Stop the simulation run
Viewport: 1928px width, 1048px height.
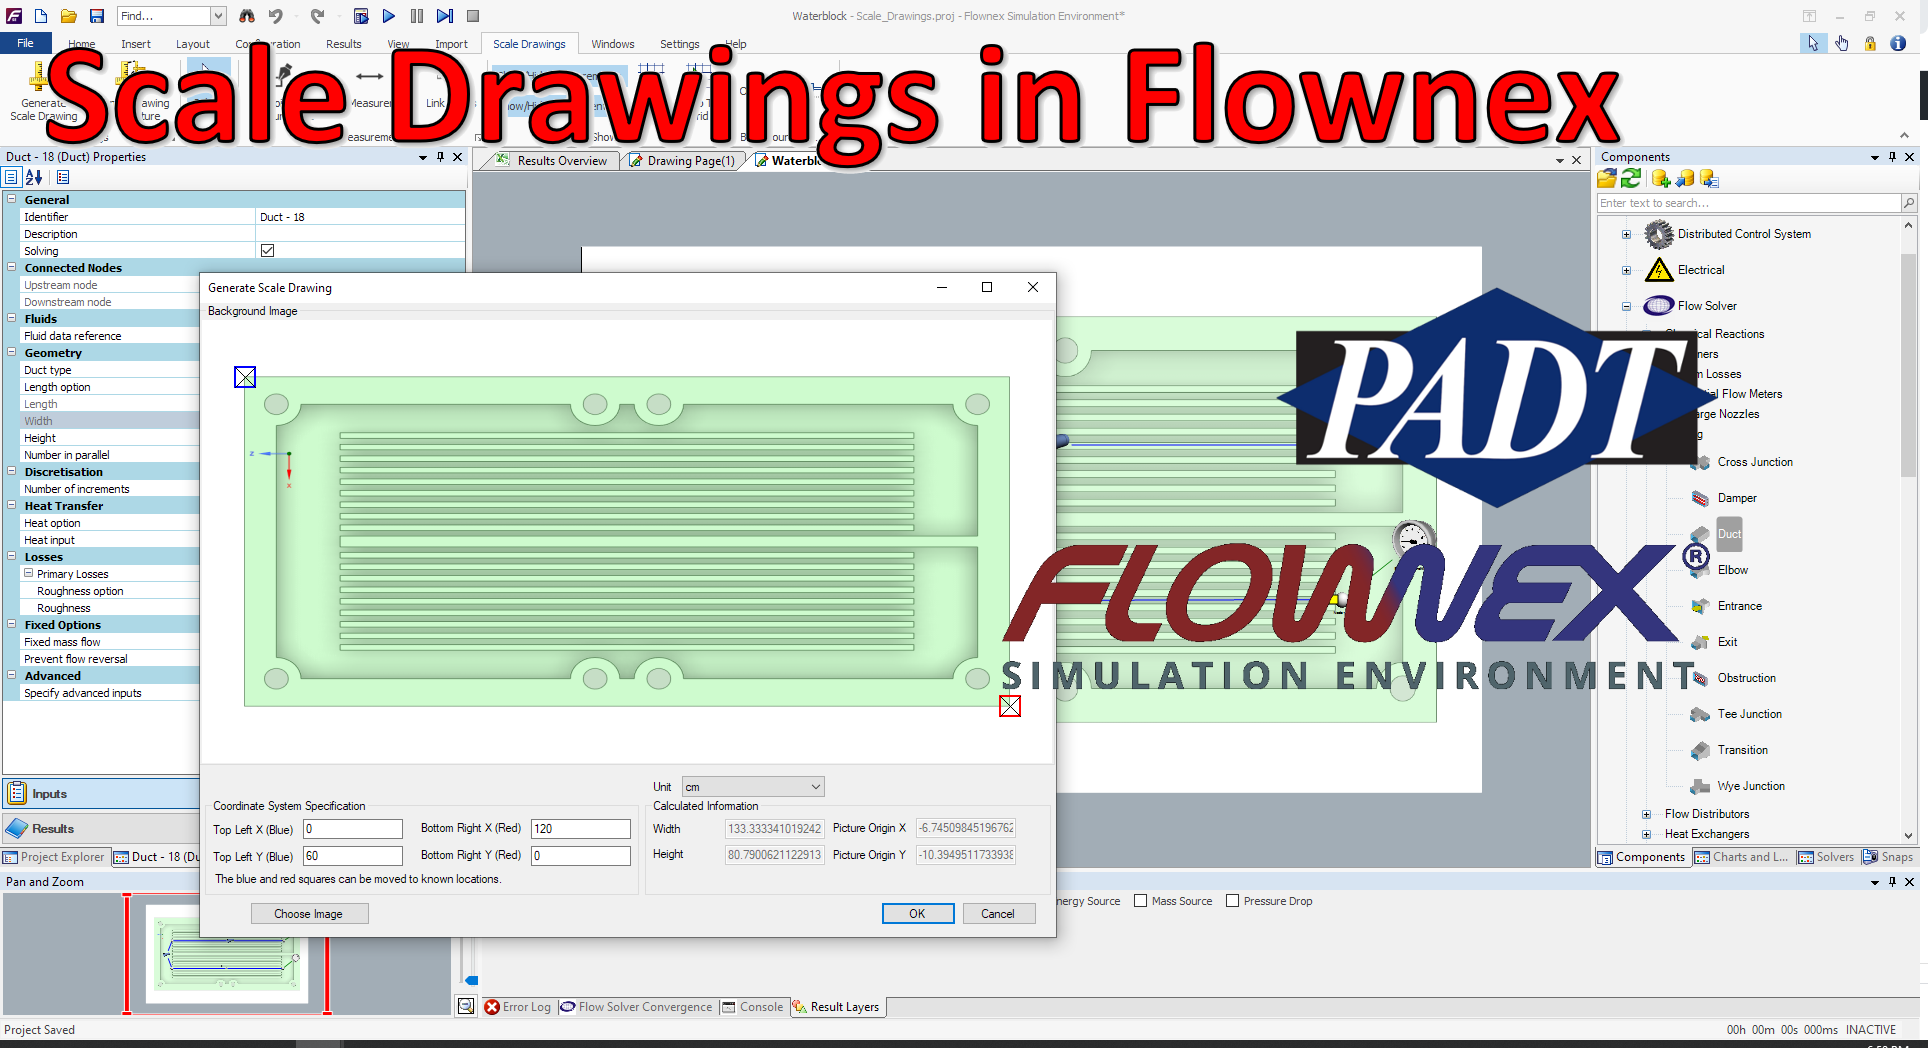tap(473, 16)
